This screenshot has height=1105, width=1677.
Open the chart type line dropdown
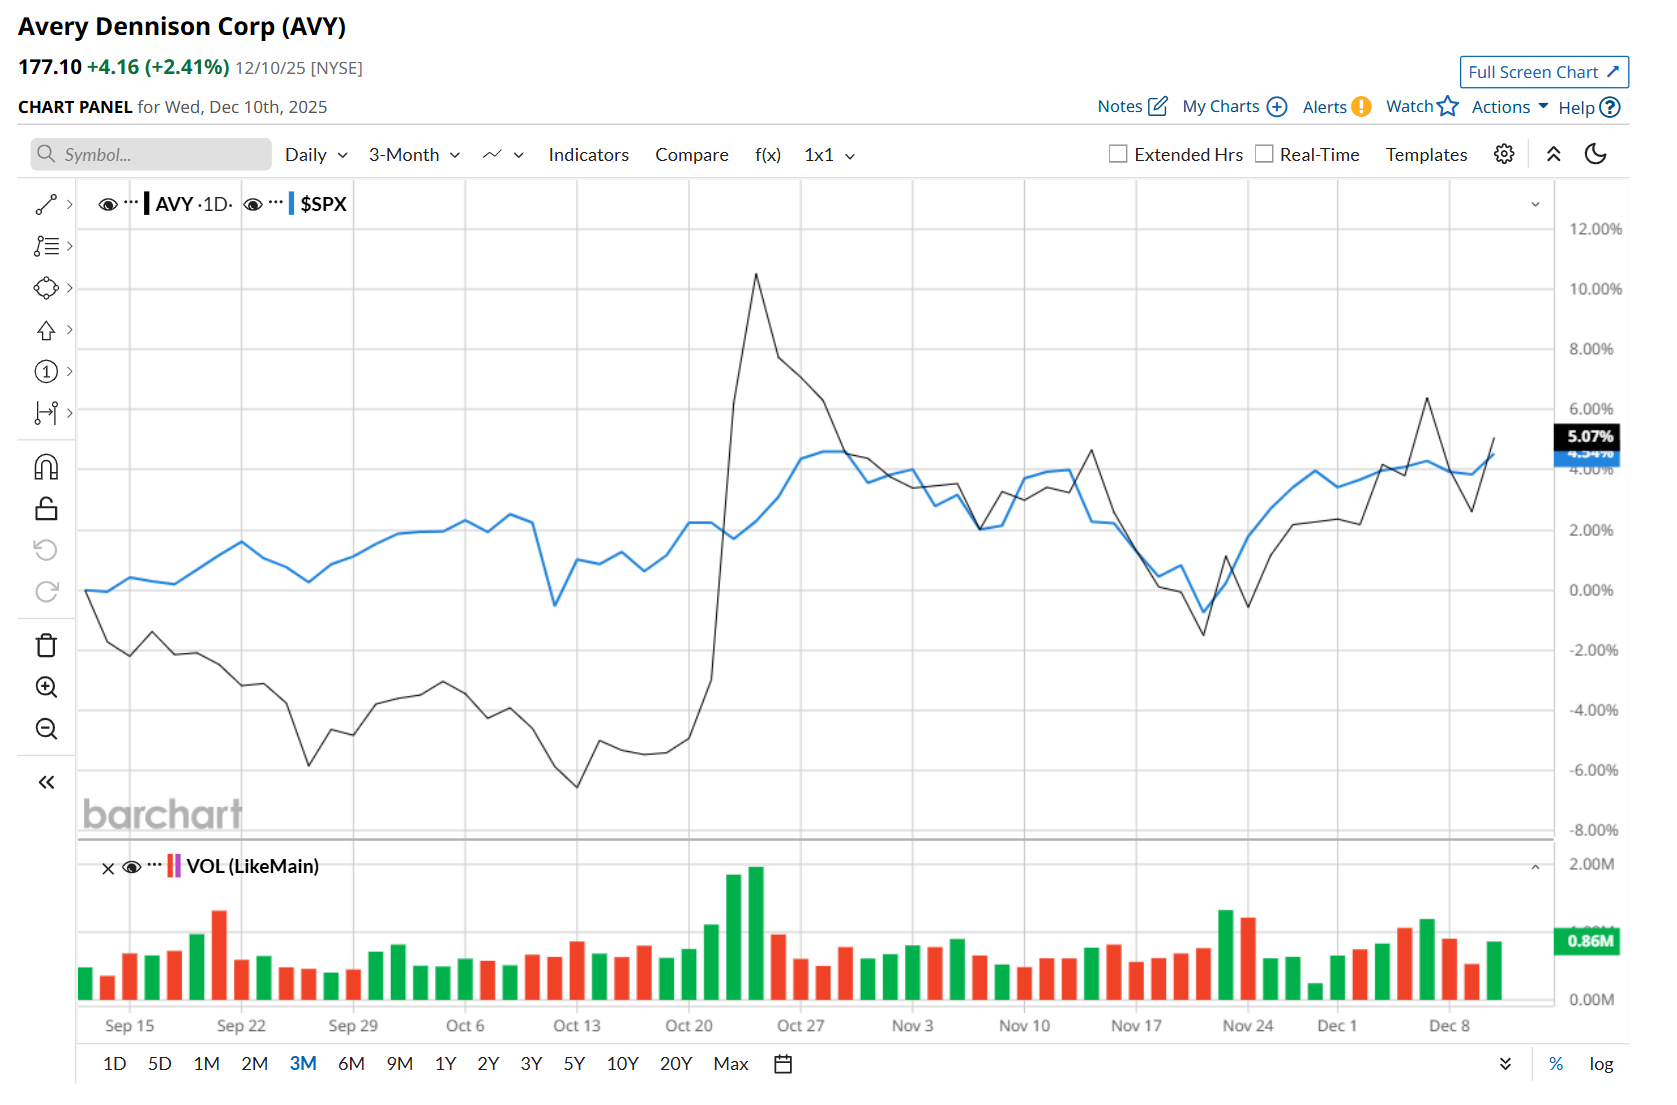[x=503, y=155]
